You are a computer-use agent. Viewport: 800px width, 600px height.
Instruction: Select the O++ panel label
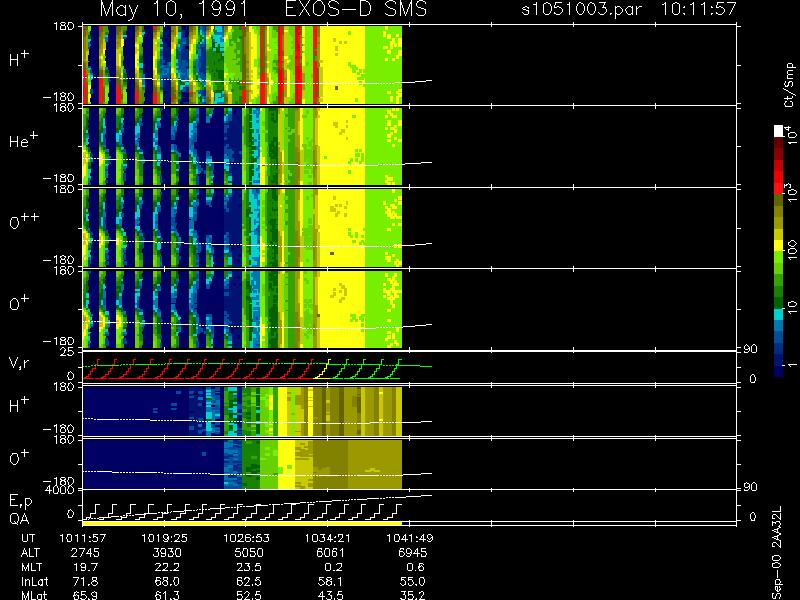pyautogui.click(x=24, y=221)
